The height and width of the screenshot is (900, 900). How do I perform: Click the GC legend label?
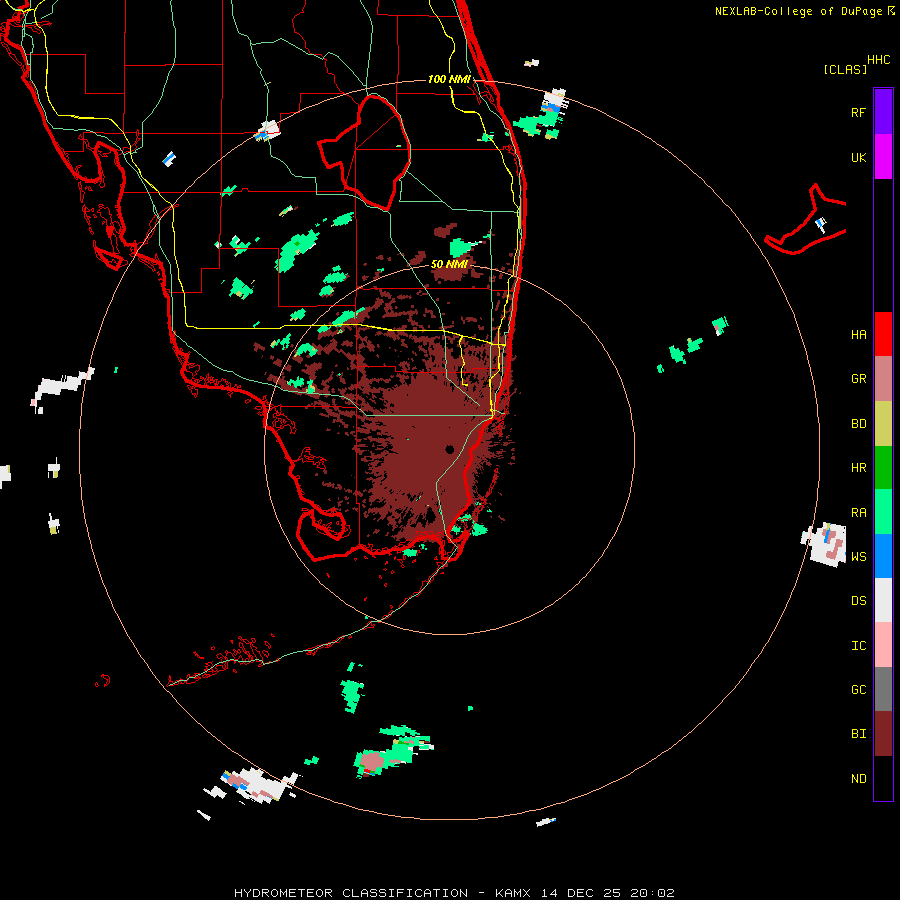pos(858,690)
